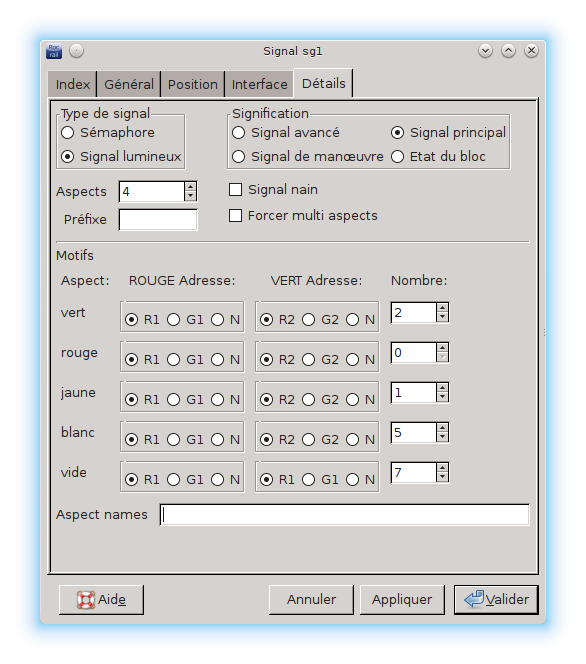
Task: Click the Appliquer button
Action: click(x=402, y=600)
